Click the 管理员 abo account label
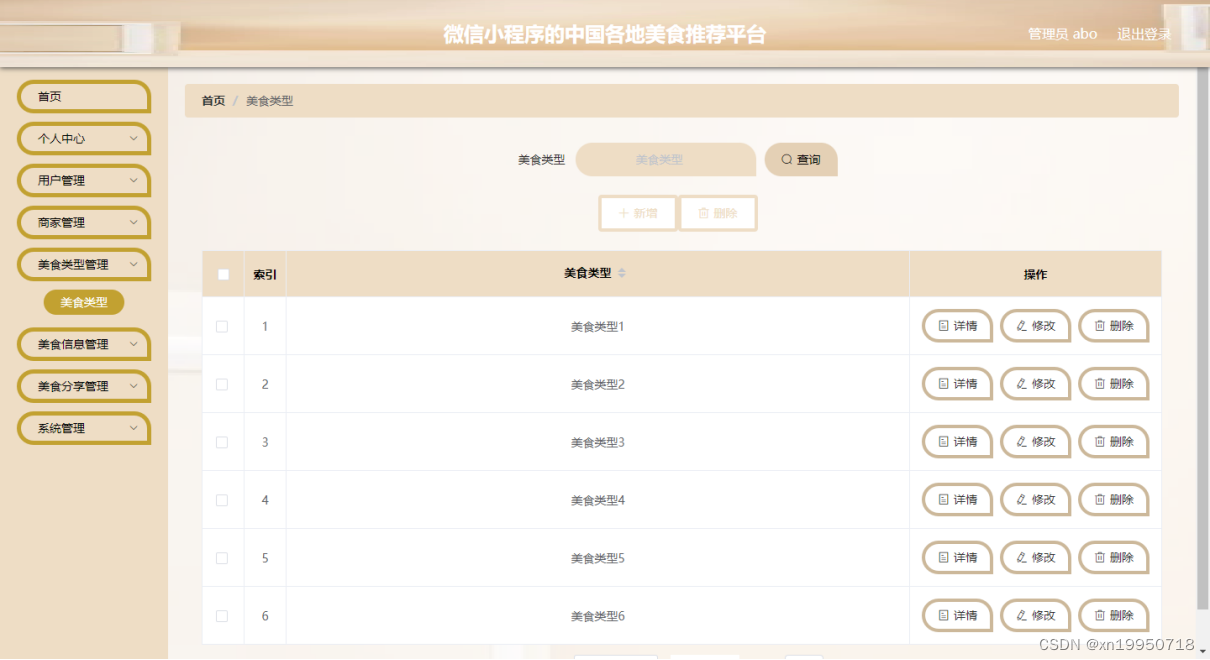Image resolution: width=1210 pixels, height=660 pixels. pyautogui.click(x=1062, y=34)
